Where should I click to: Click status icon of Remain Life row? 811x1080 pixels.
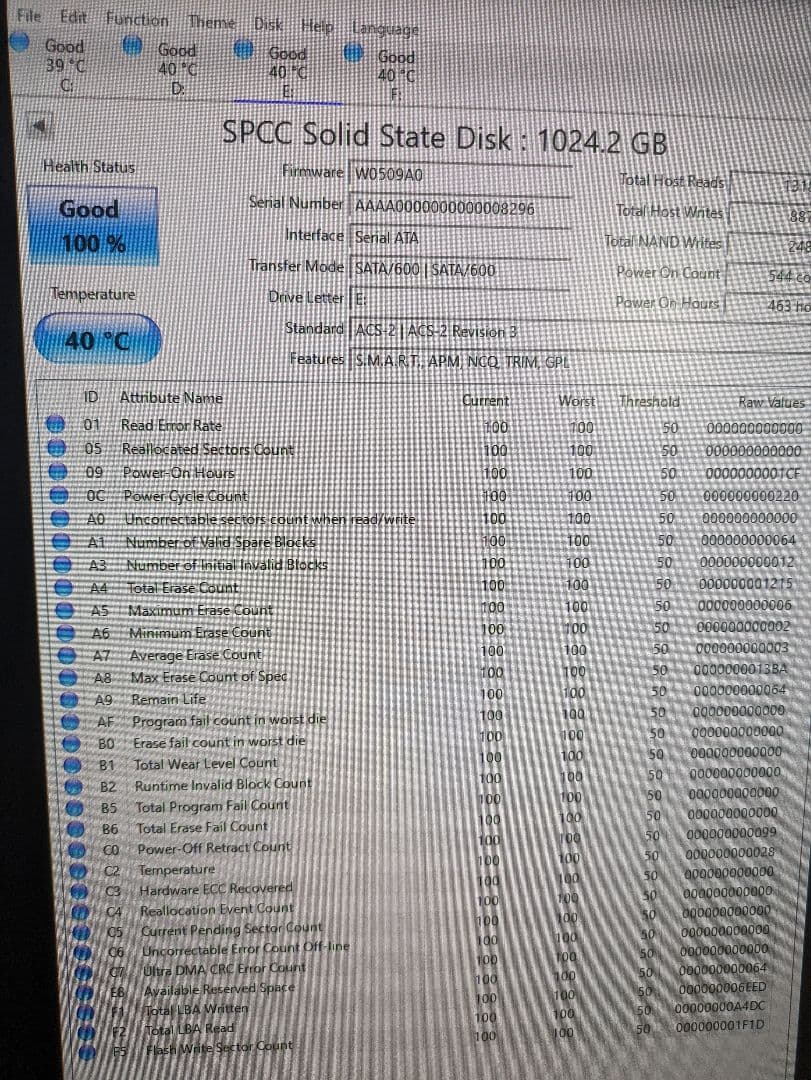point(68,700)
